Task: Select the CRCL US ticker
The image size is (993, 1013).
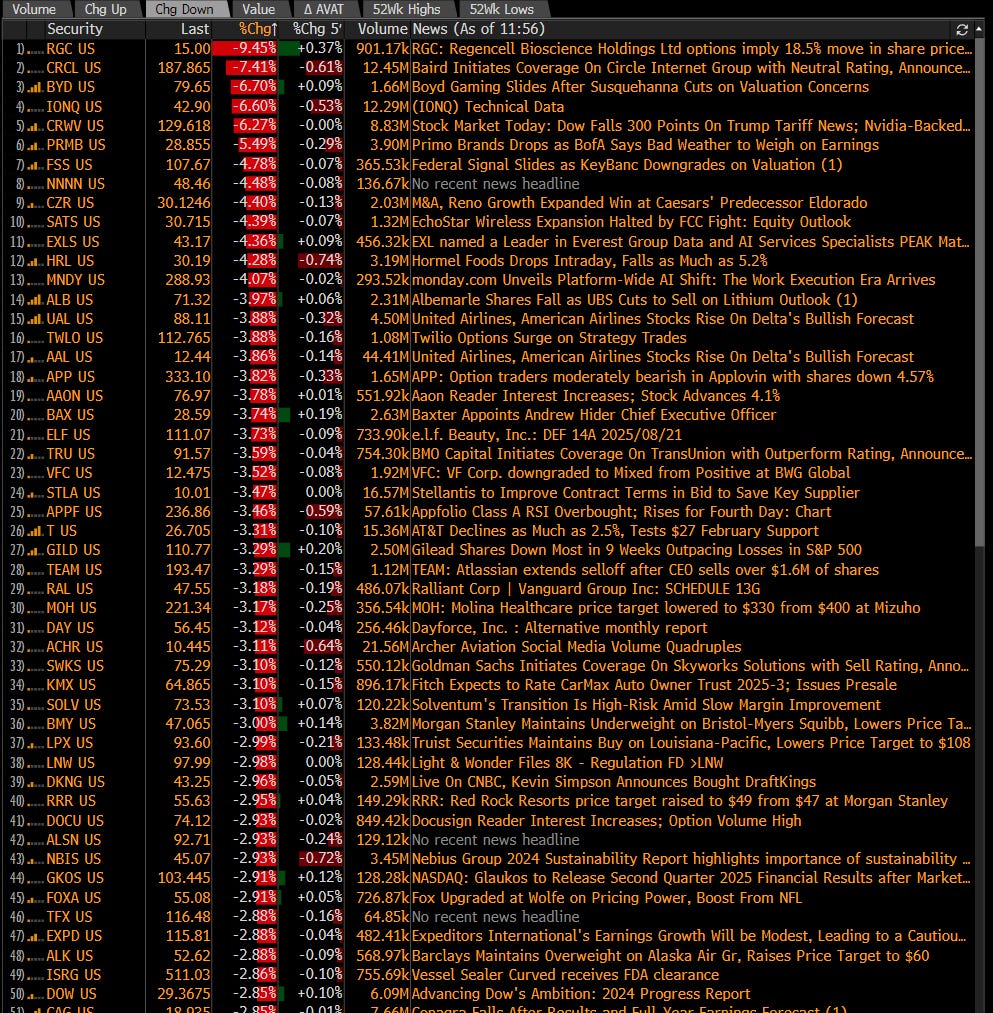Action: pyautogui.click(x=74, y=68)
